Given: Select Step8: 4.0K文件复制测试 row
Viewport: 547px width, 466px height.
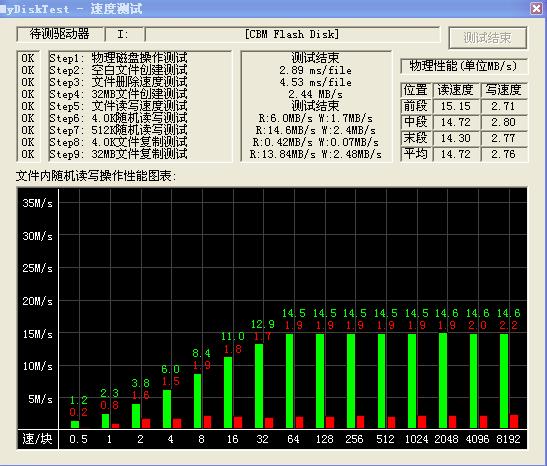Looking at the screenshot, I should [118, 142].
